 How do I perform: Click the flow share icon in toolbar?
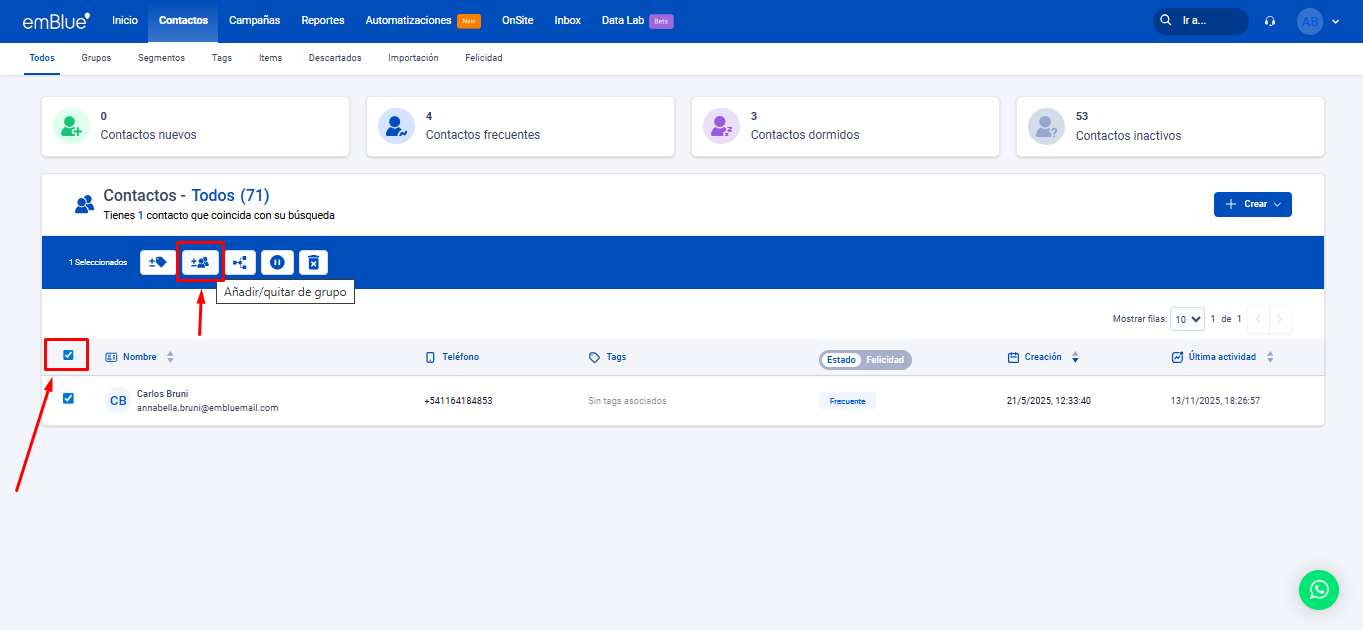239,262
